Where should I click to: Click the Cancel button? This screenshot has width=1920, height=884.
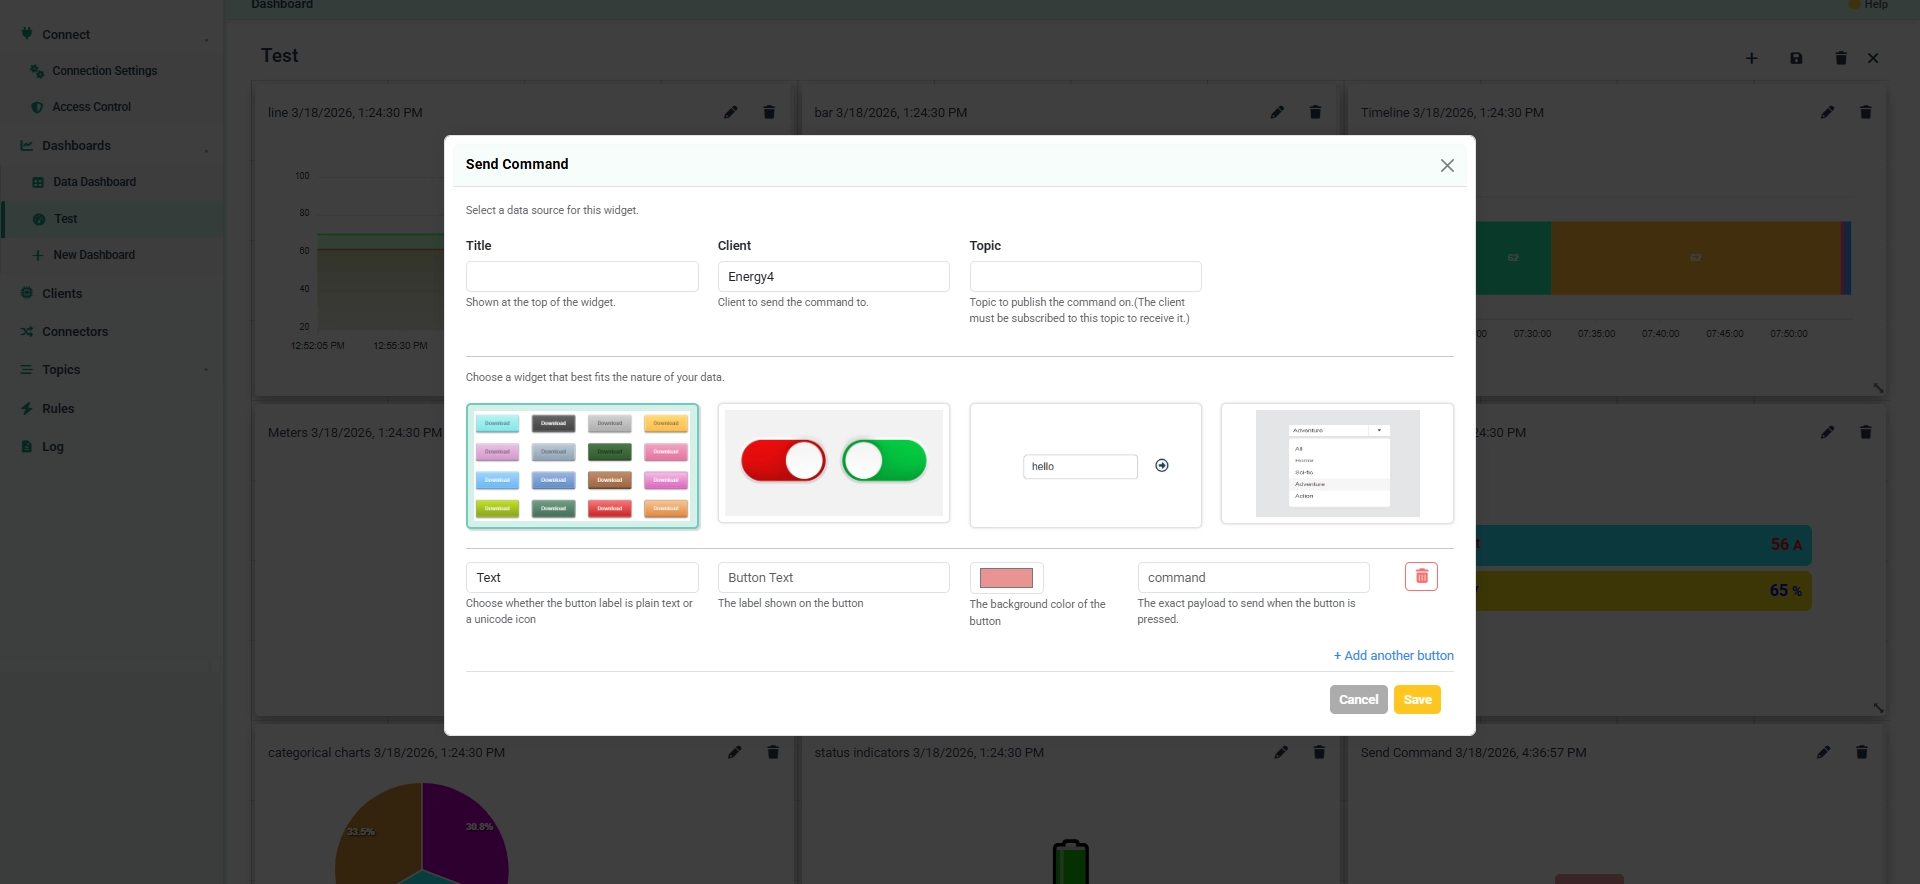pyautogui.click(x=1358, y=700)
